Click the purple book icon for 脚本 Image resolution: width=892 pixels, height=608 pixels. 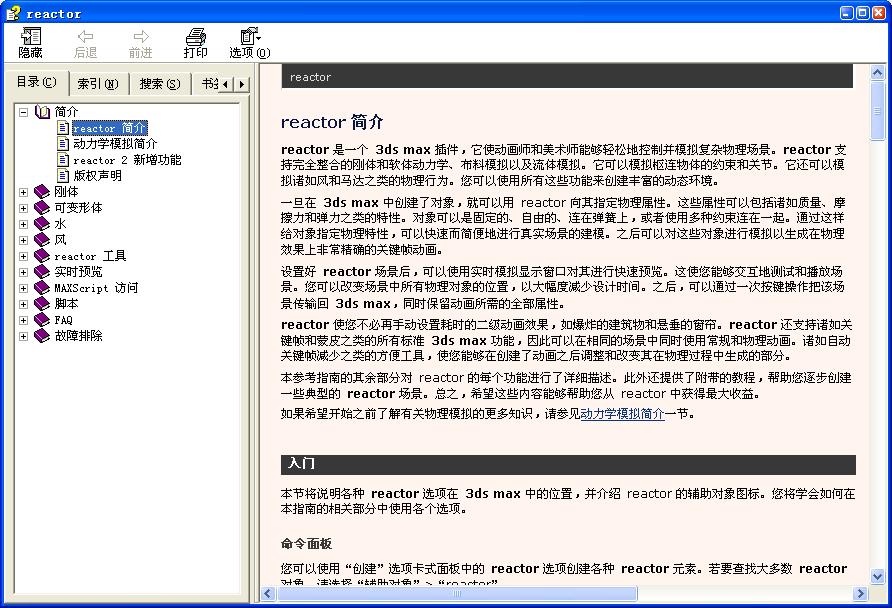click(42, 304)
